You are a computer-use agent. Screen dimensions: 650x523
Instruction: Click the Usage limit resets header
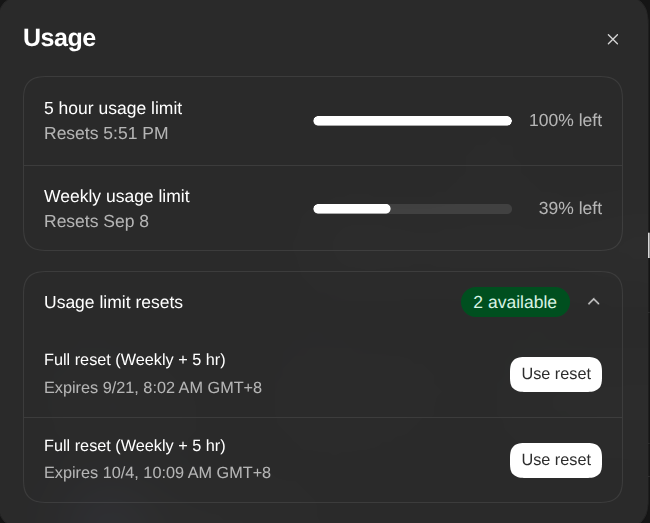click(113, 302)
